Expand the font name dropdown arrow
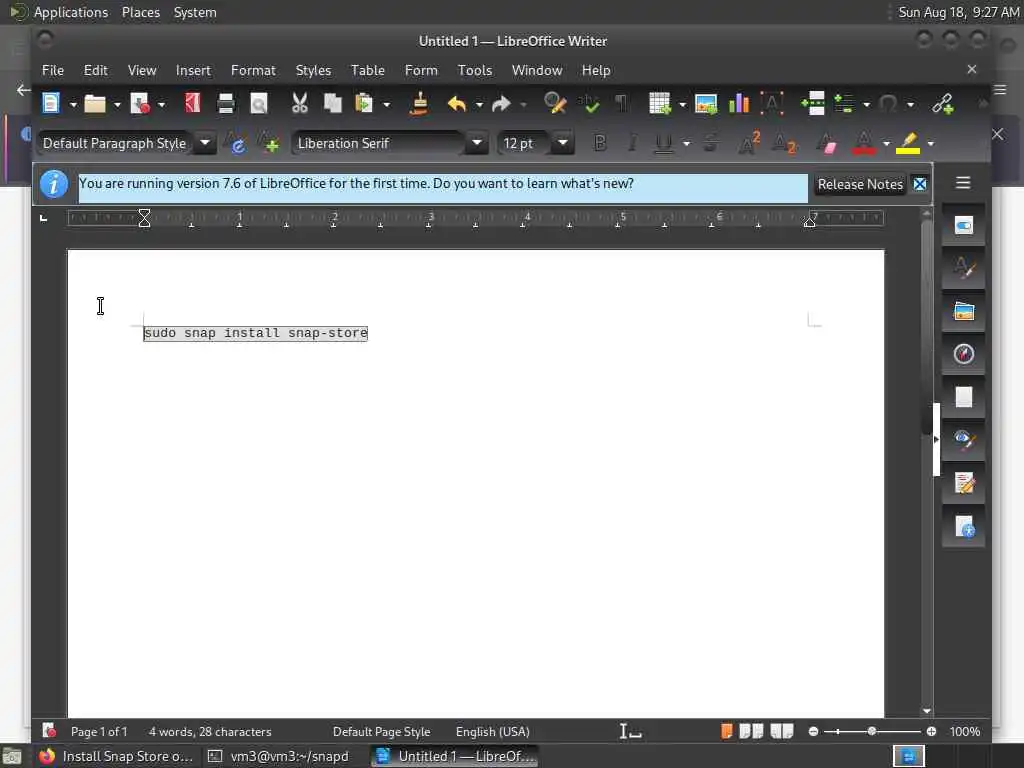The width and height of the screenshot is (1024, 768). click(477, 143)
